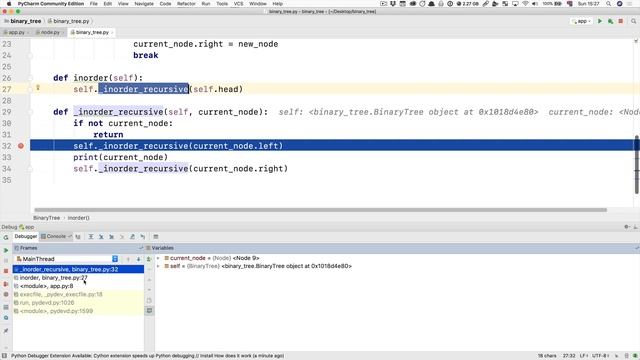Click the 27:32 cursor position in status bar

[569, 356]
